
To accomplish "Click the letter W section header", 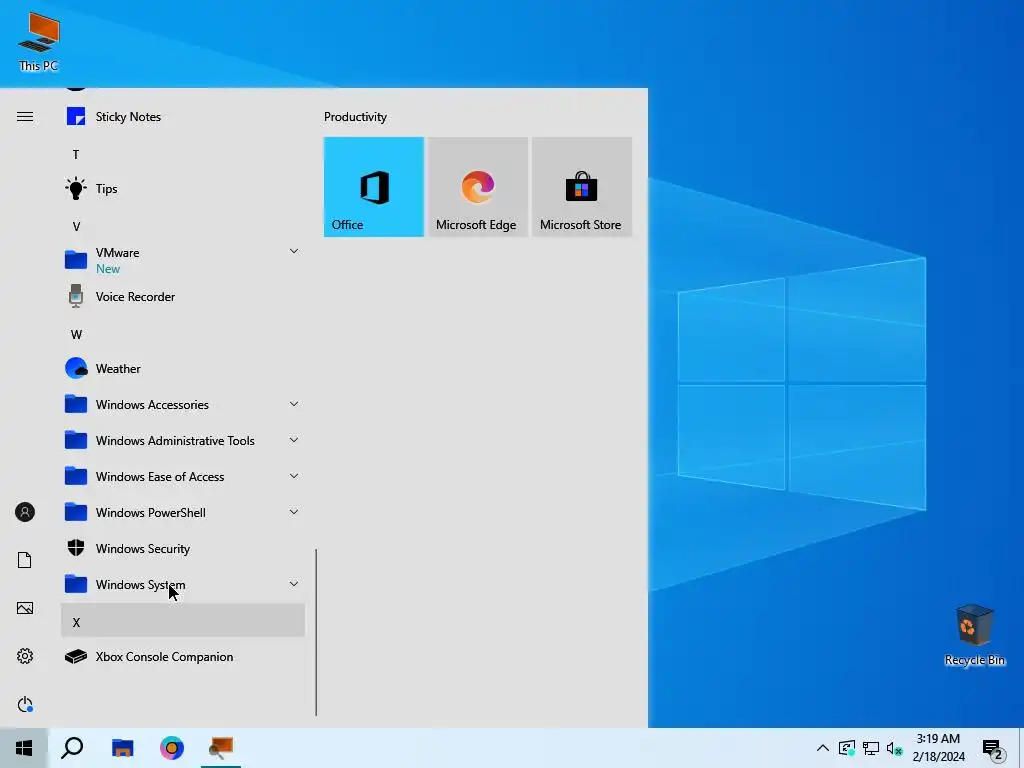I will 183,334.
